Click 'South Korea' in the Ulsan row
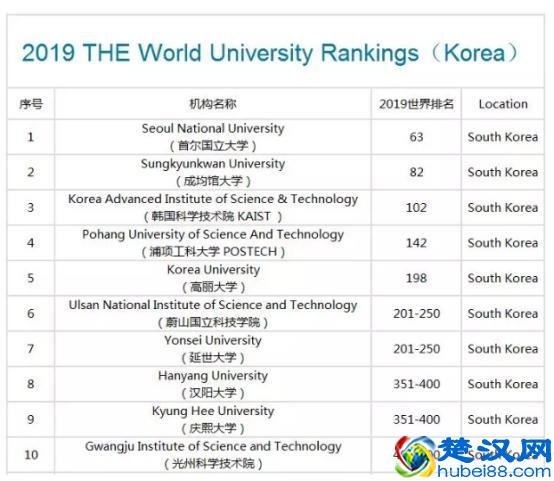 (503, 314)
